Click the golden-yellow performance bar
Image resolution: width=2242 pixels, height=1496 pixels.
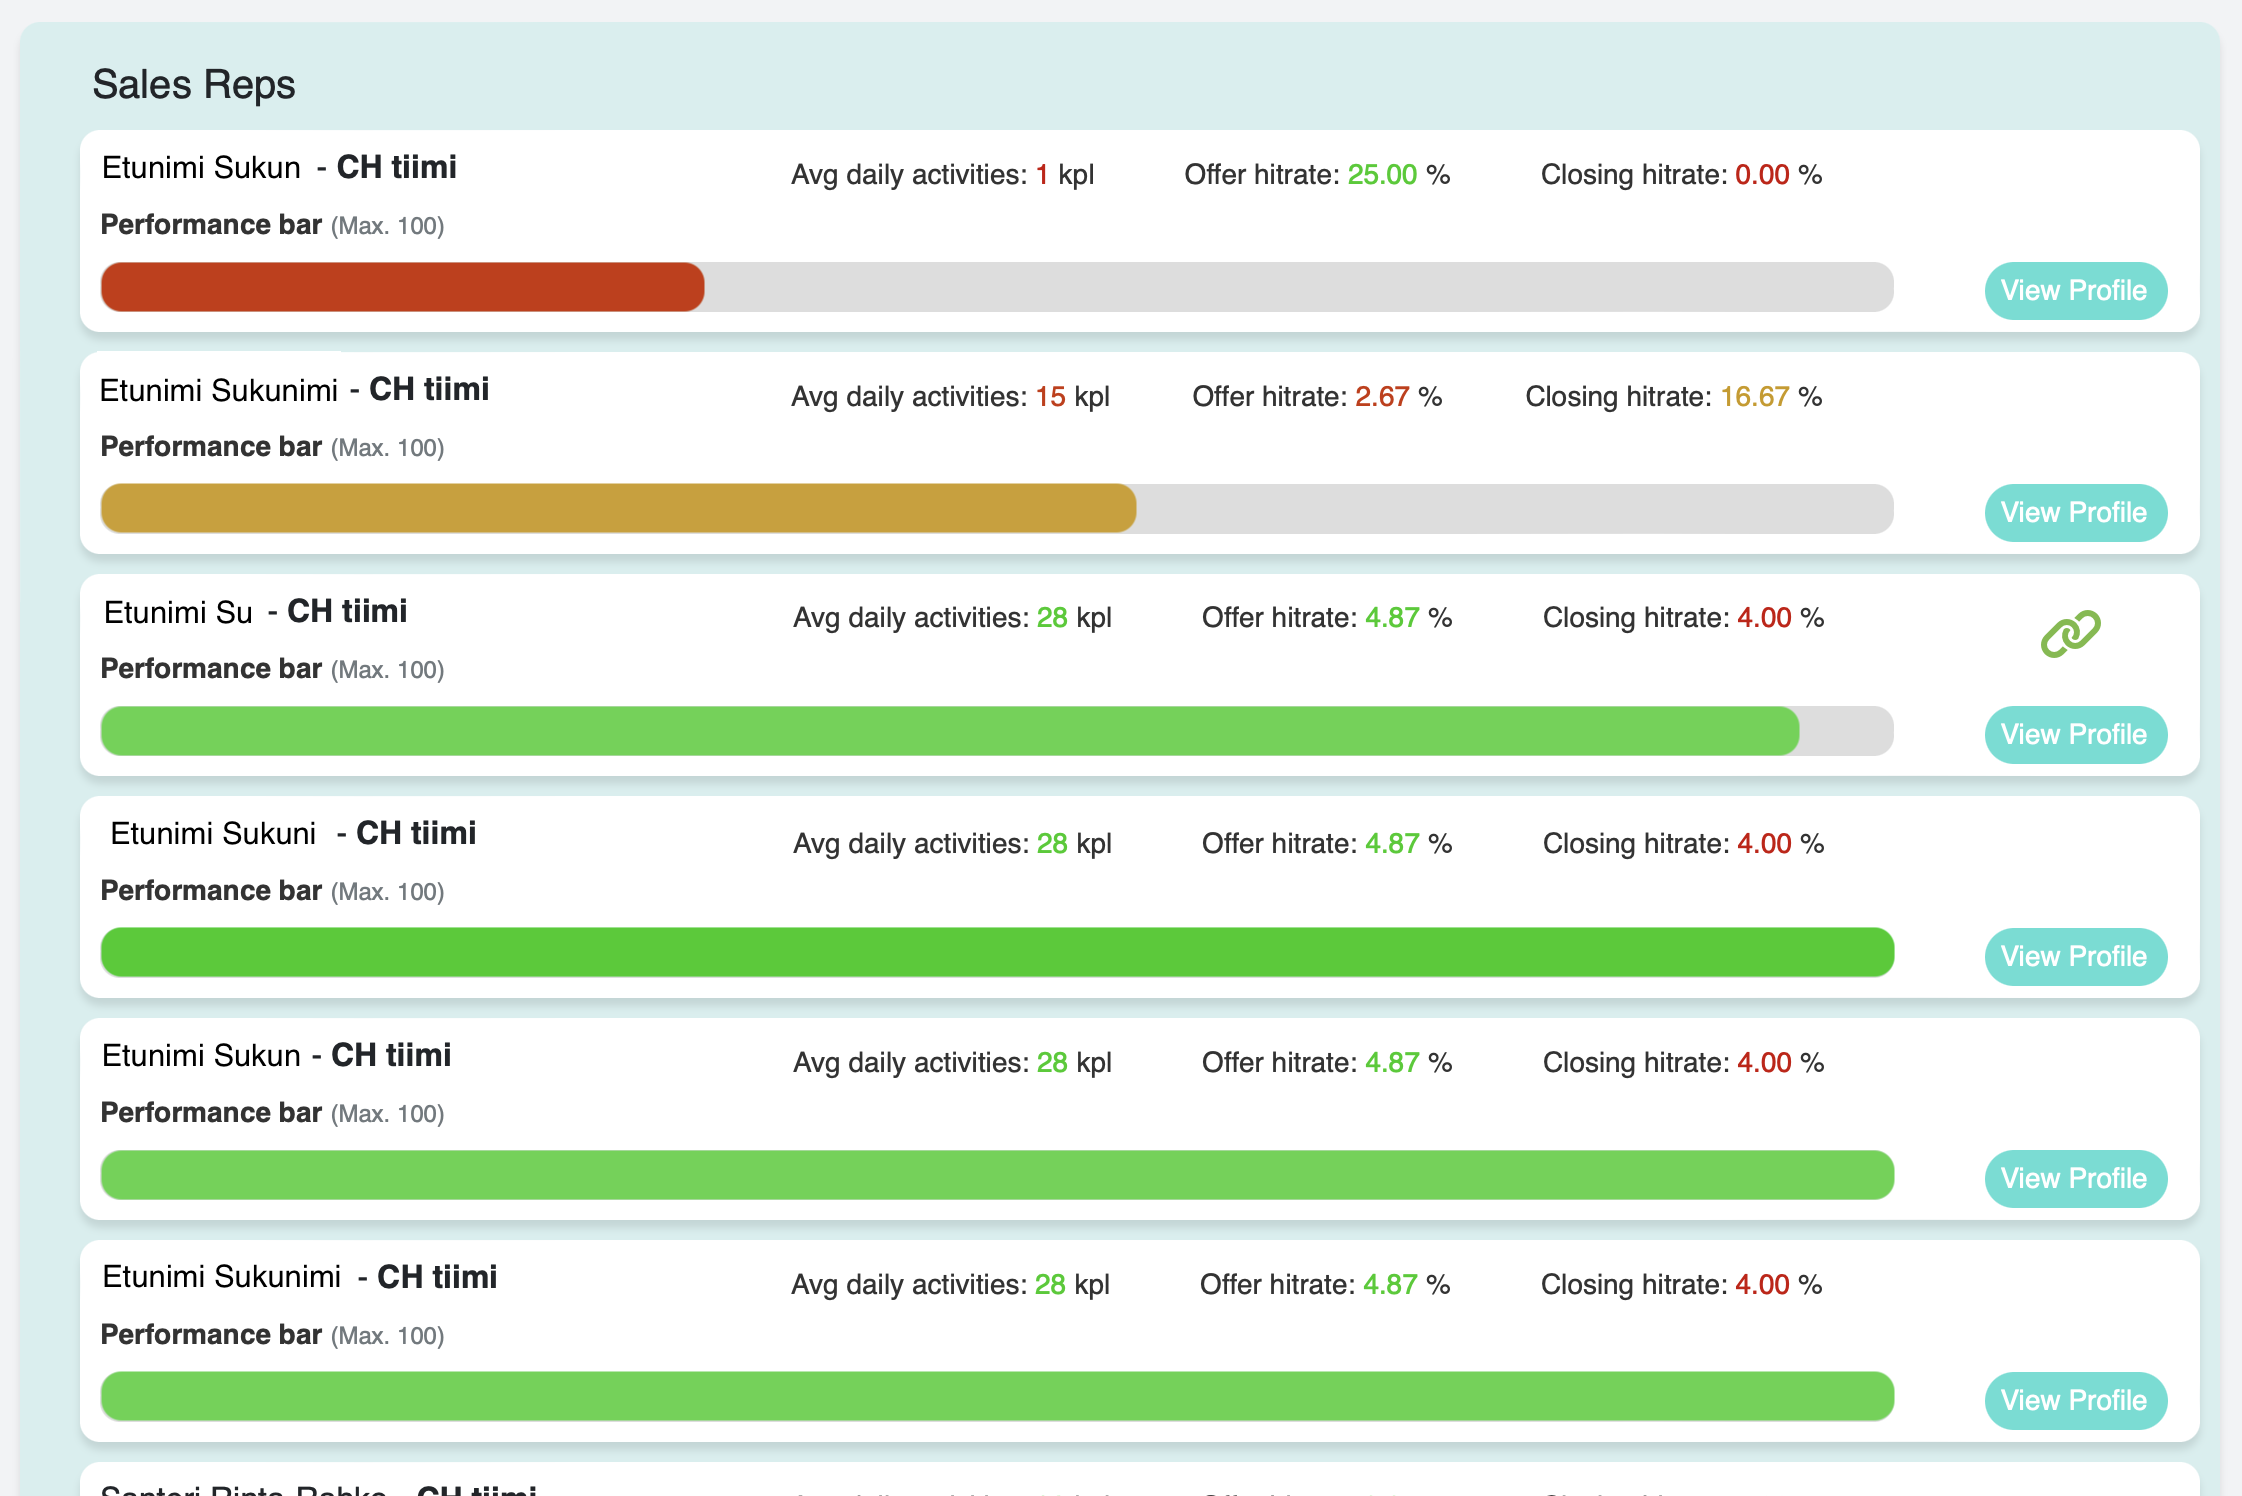point(618,509)
